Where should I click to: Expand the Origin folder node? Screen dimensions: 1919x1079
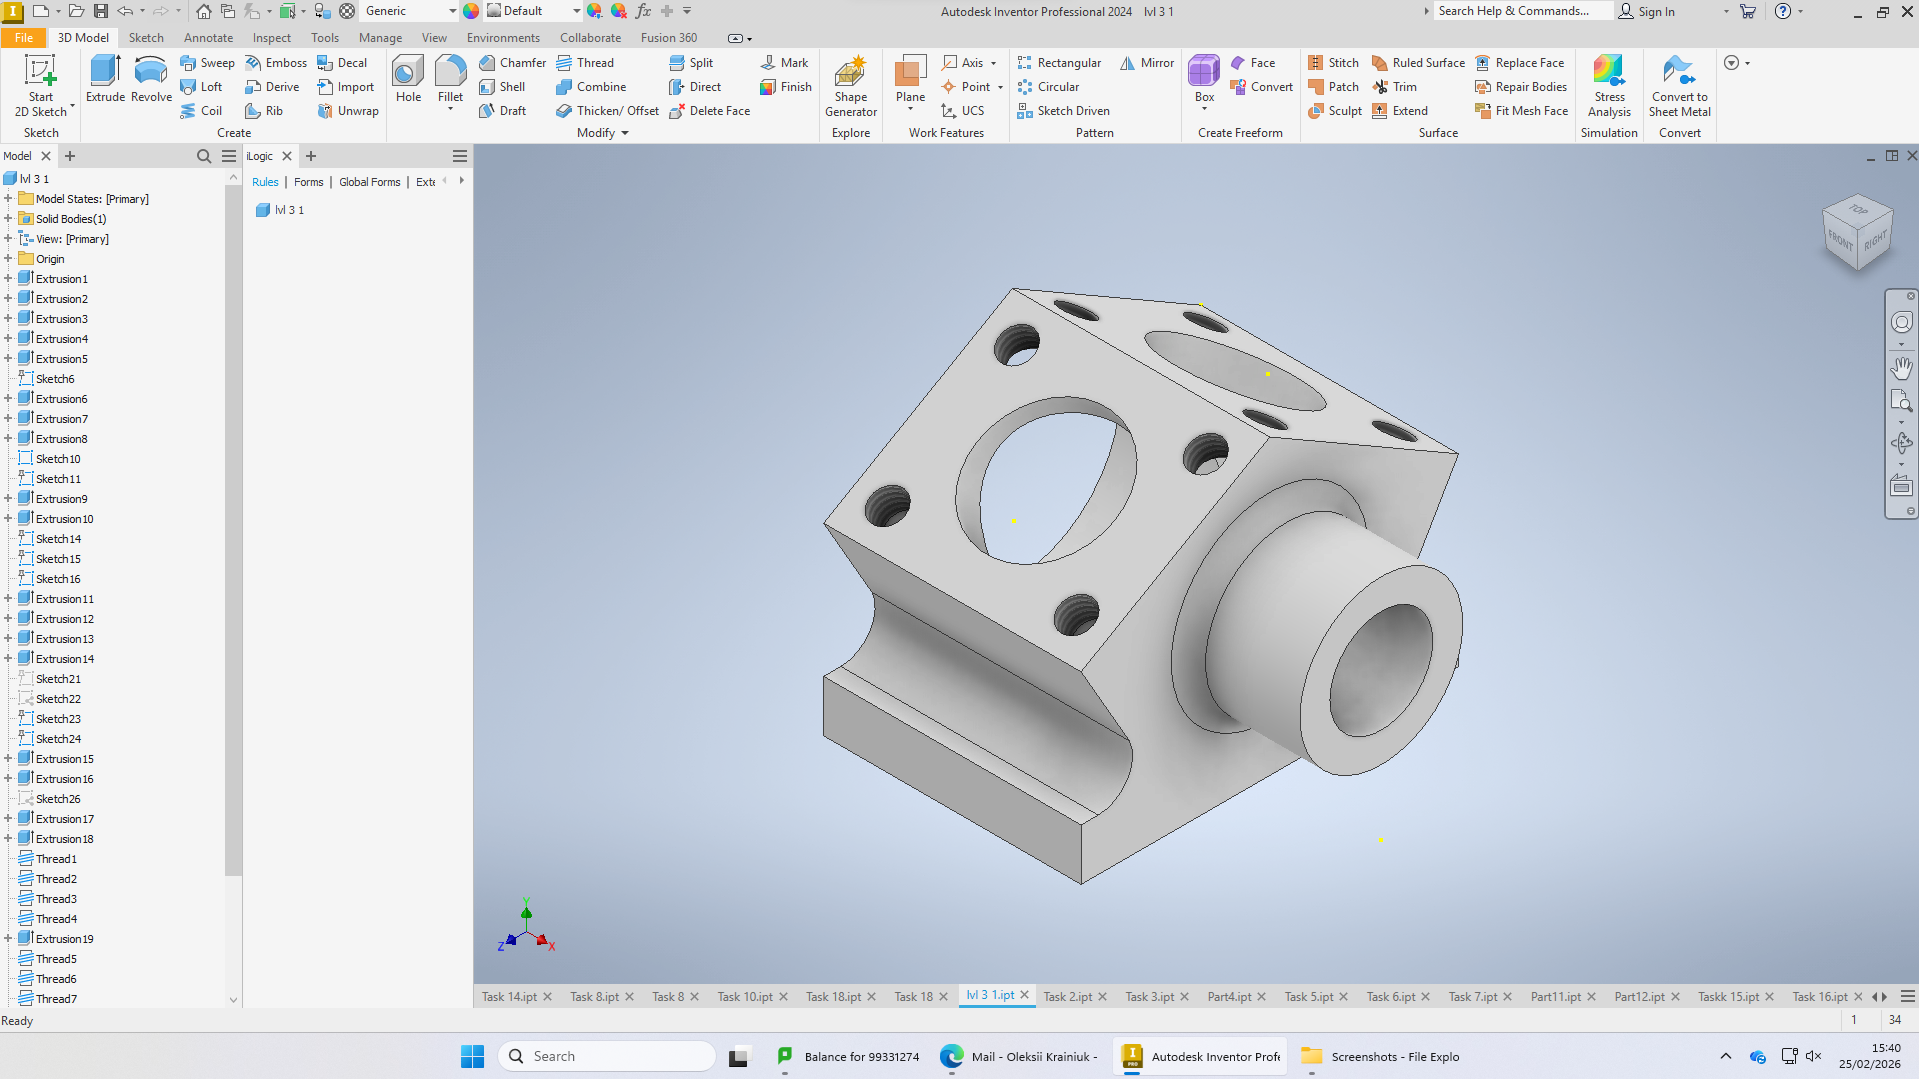(8, 259)
